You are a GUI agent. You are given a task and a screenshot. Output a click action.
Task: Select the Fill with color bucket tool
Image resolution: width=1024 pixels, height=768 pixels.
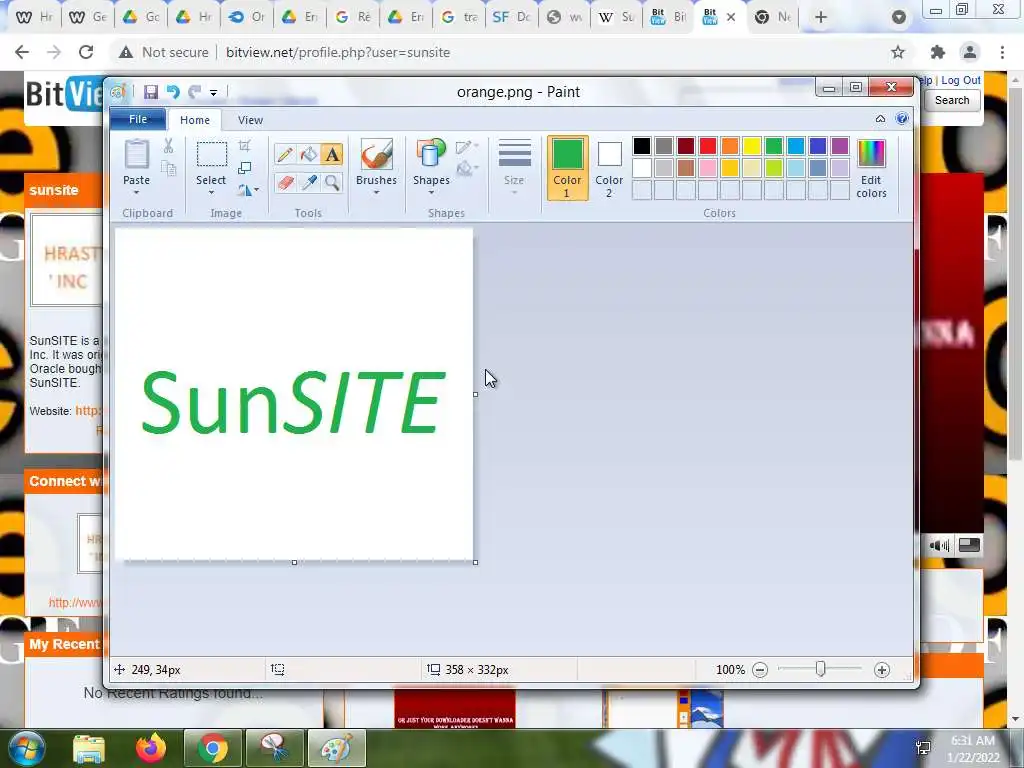[308, 155]
